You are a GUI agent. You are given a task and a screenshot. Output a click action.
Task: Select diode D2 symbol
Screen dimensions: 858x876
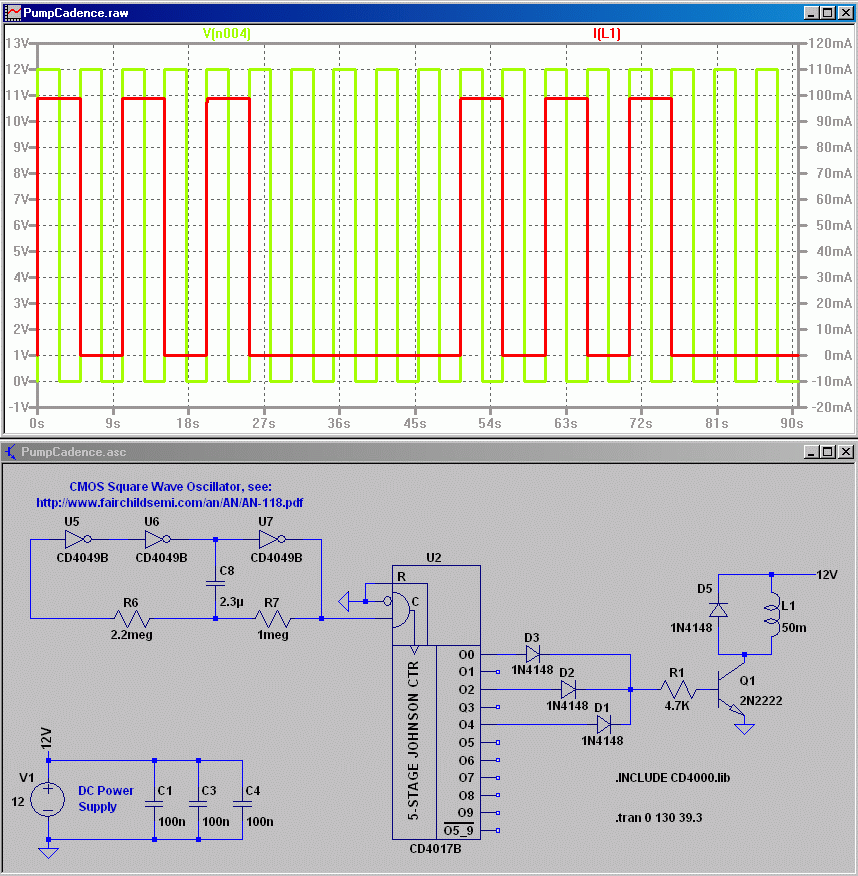tap(568, 689)
